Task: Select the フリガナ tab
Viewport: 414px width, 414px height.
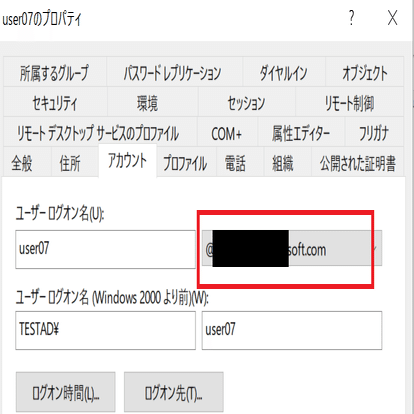Action: pyautogui.click(x=374, y=132)
